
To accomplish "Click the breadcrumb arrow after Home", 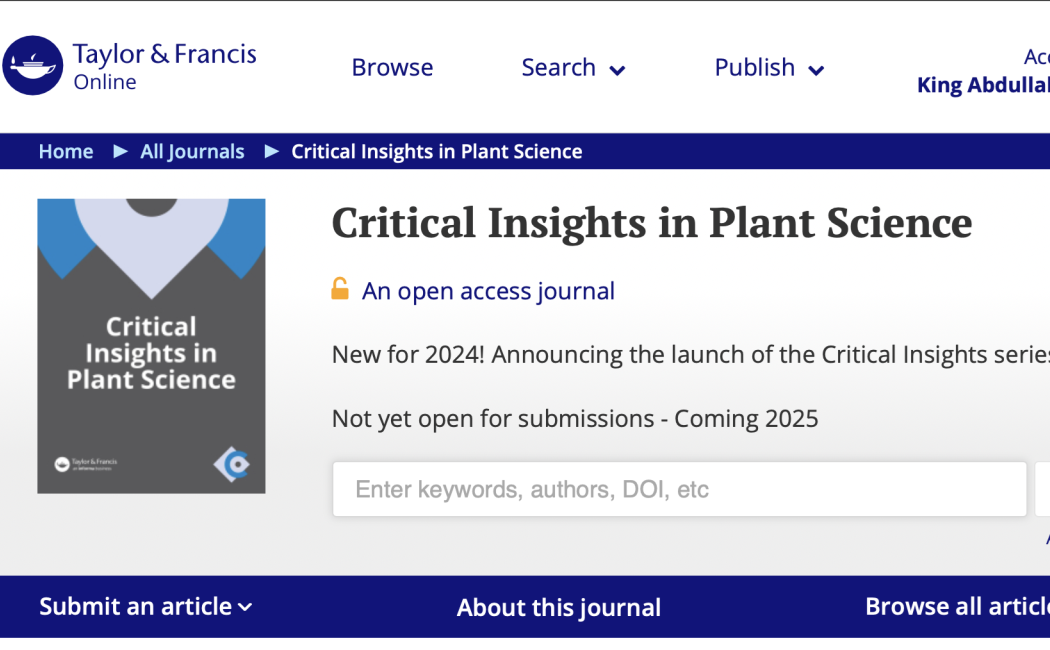I will point(120,151).
